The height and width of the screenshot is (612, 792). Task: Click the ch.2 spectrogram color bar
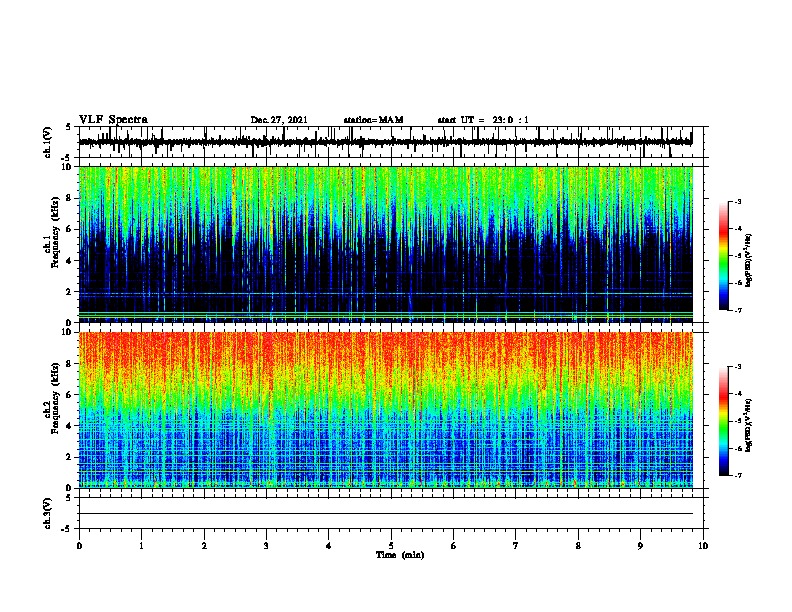724,421
